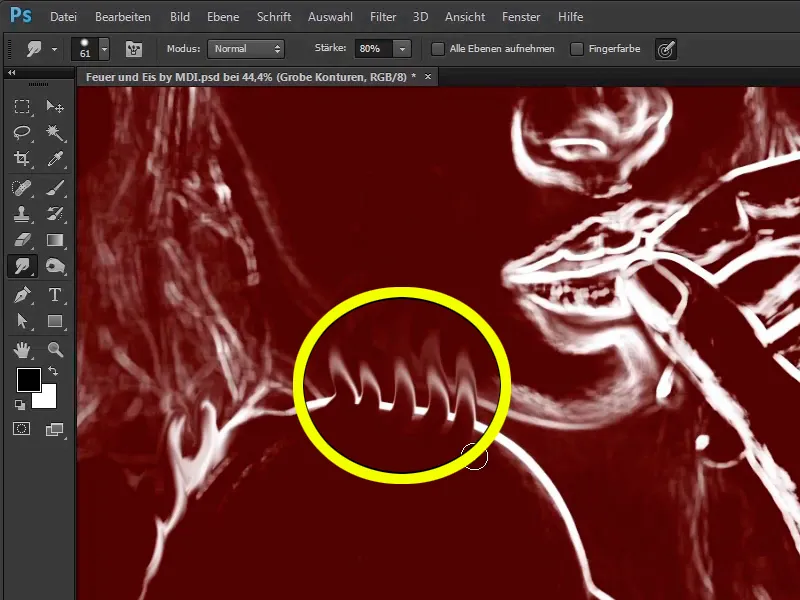Open the Datei menu
800x600 pixels.
click(63, 17)
